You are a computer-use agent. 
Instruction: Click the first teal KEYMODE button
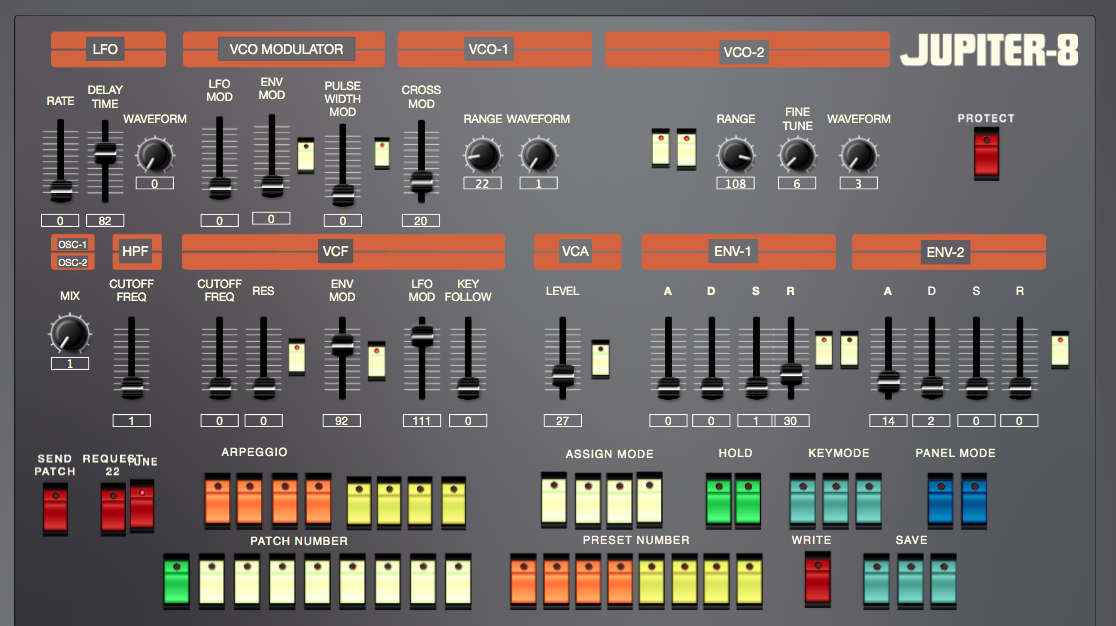pos(803,501)
